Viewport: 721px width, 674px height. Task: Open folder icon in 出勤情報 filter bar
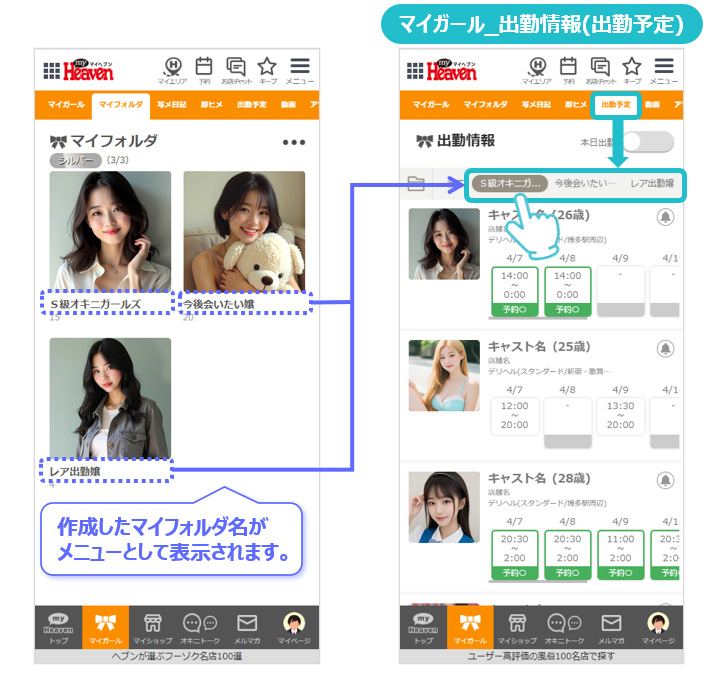pos(415,184)
